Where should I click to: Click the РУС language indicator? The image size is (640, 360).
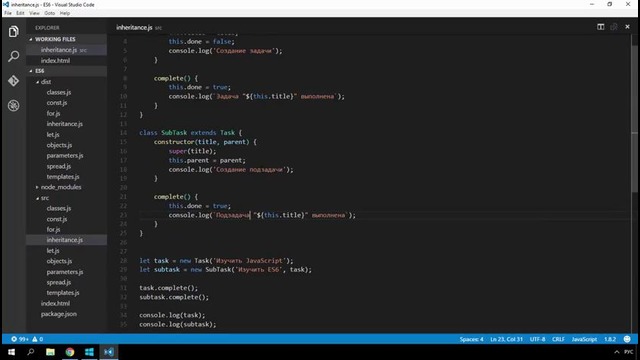[x=629, y=352]
